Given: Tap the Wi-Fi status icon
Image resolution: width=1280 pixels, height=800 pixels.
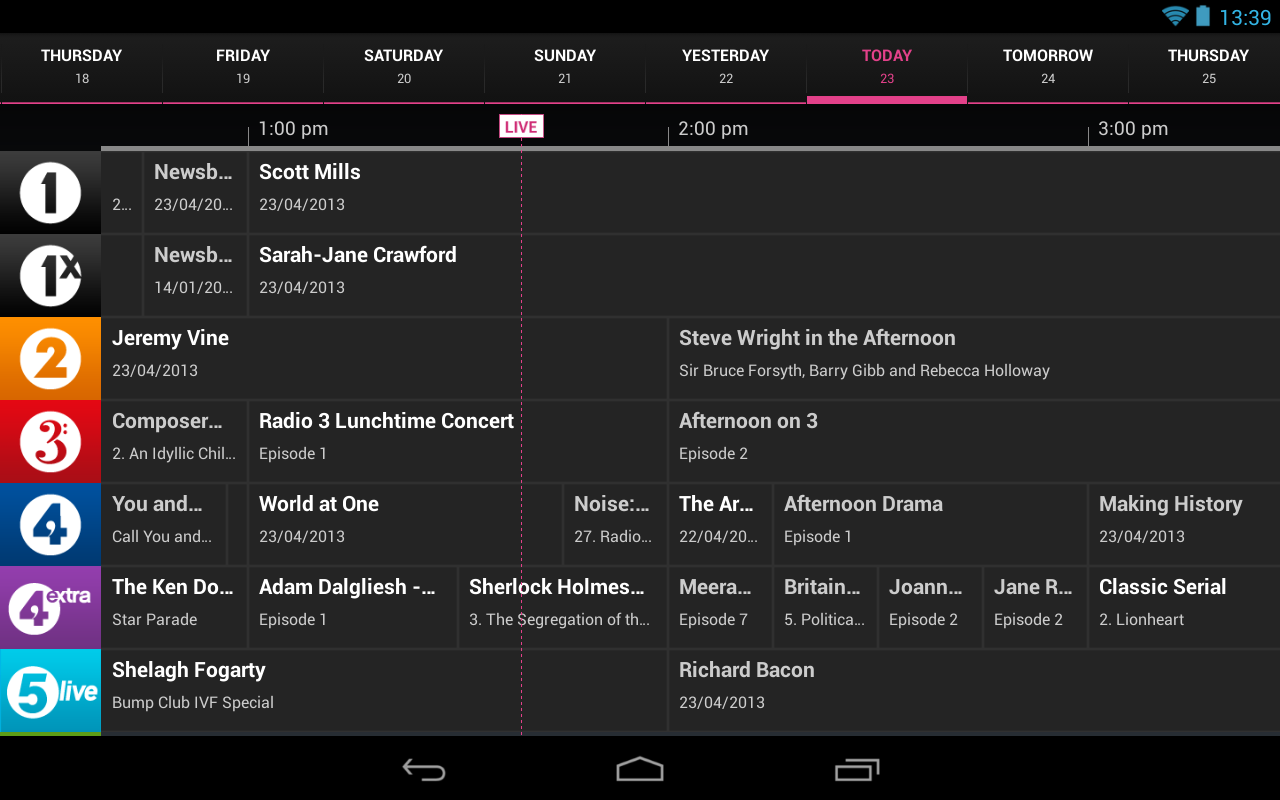Looking at the screenshot, I should [x=1175, y=16].
